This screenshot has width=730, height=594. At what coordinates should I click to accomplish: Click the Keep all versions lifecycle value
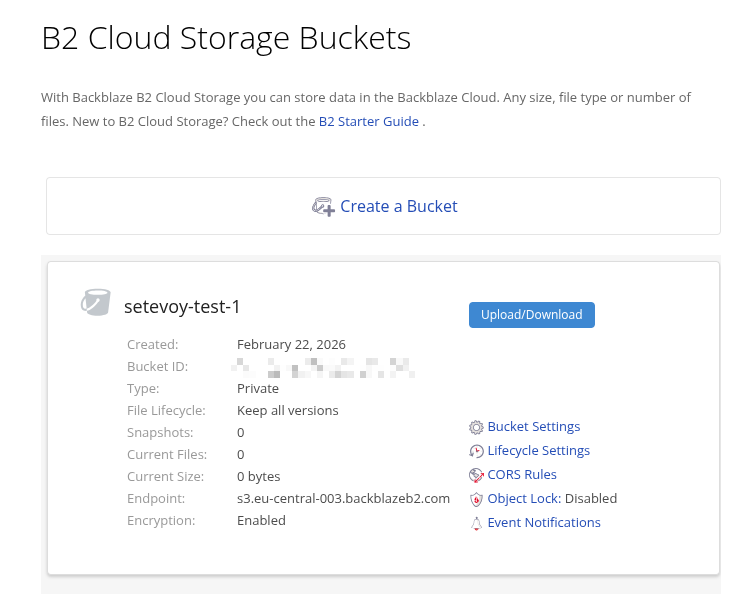click(x=287, y=411)
